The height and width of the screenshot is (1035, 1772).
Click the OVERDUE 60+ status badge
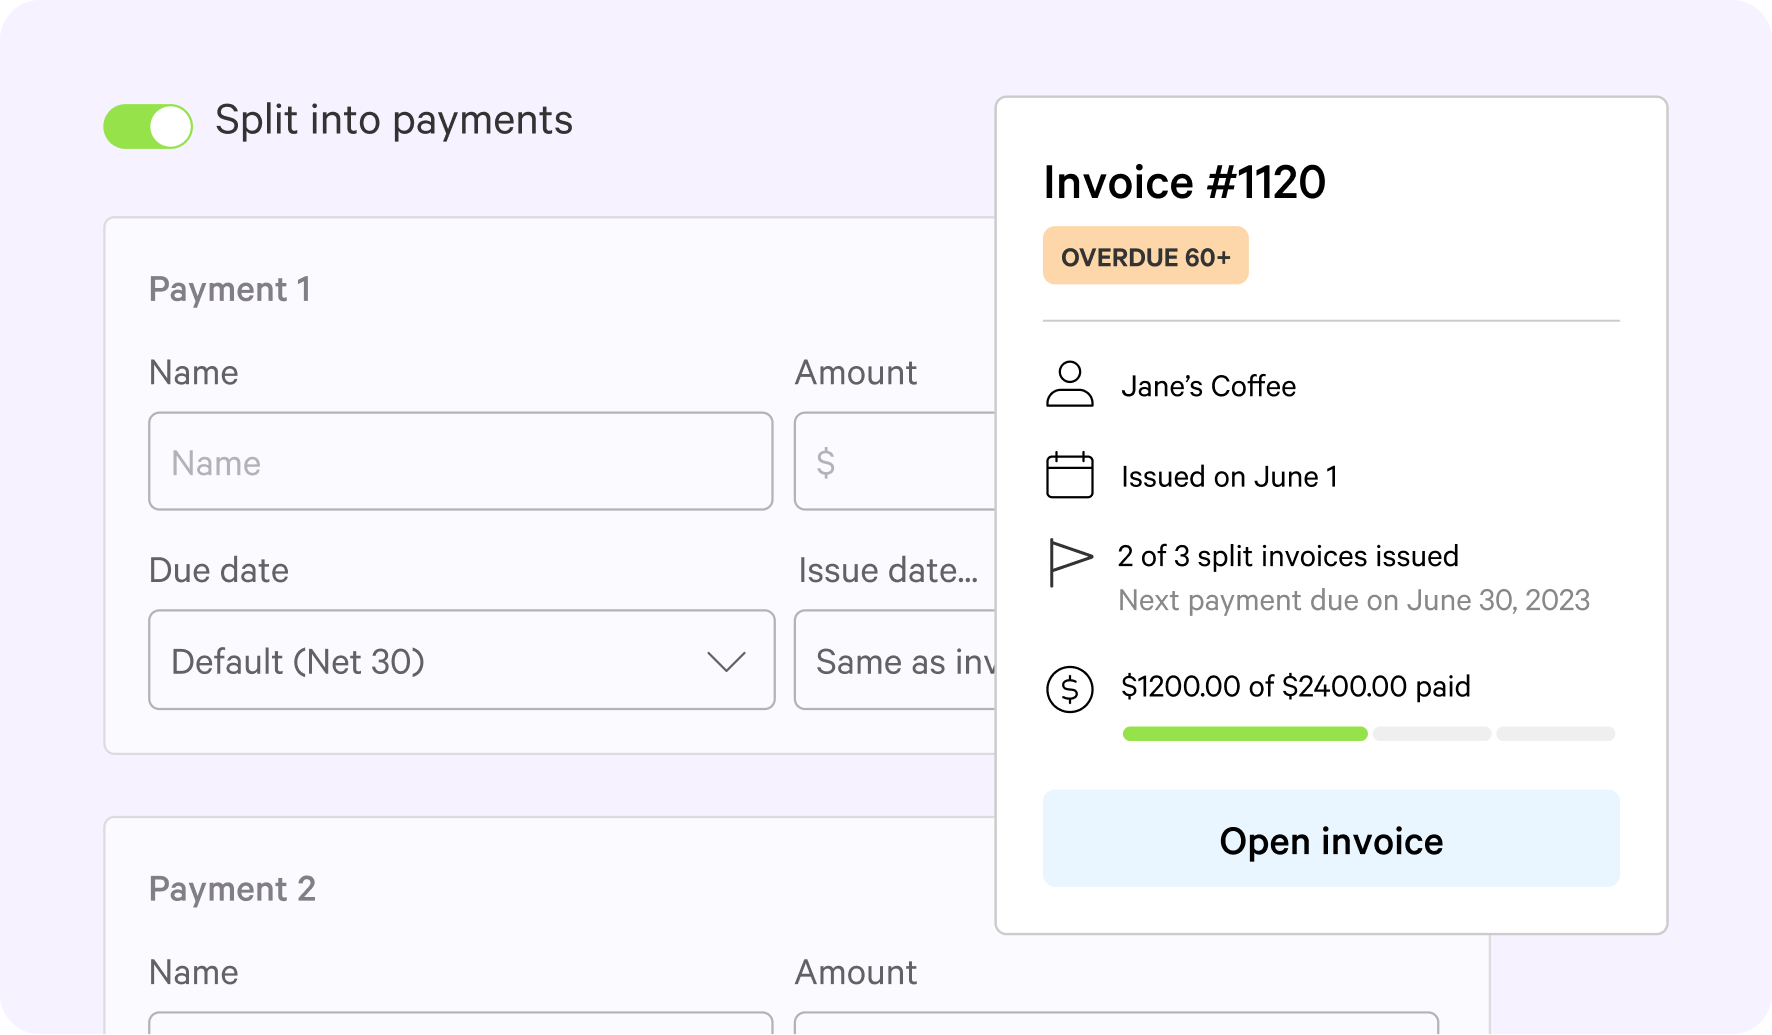[1145, 255]
